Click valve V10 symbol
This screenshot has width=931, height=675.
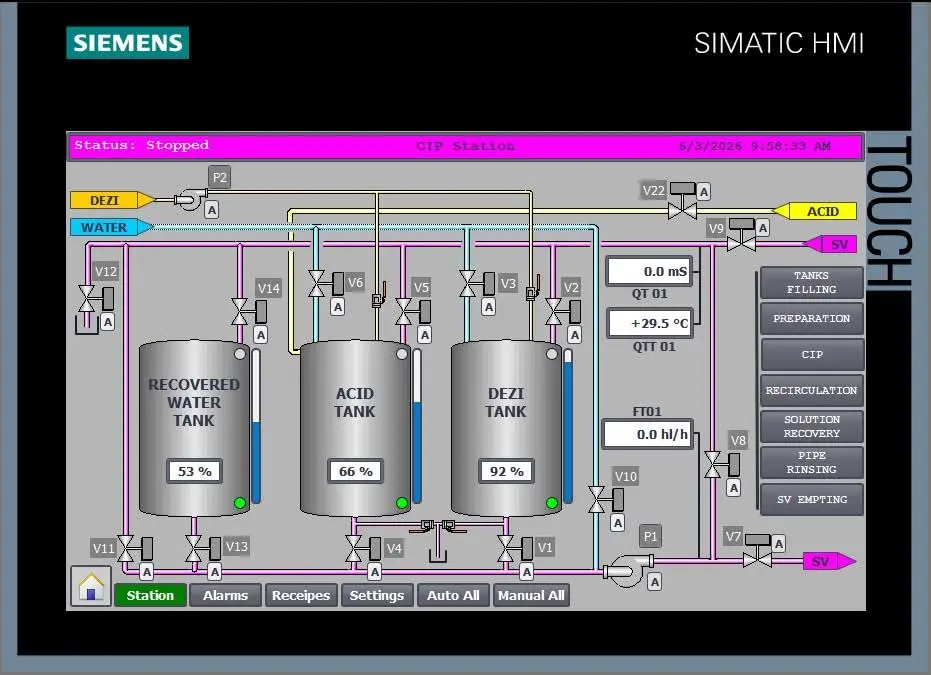[606, 500]
